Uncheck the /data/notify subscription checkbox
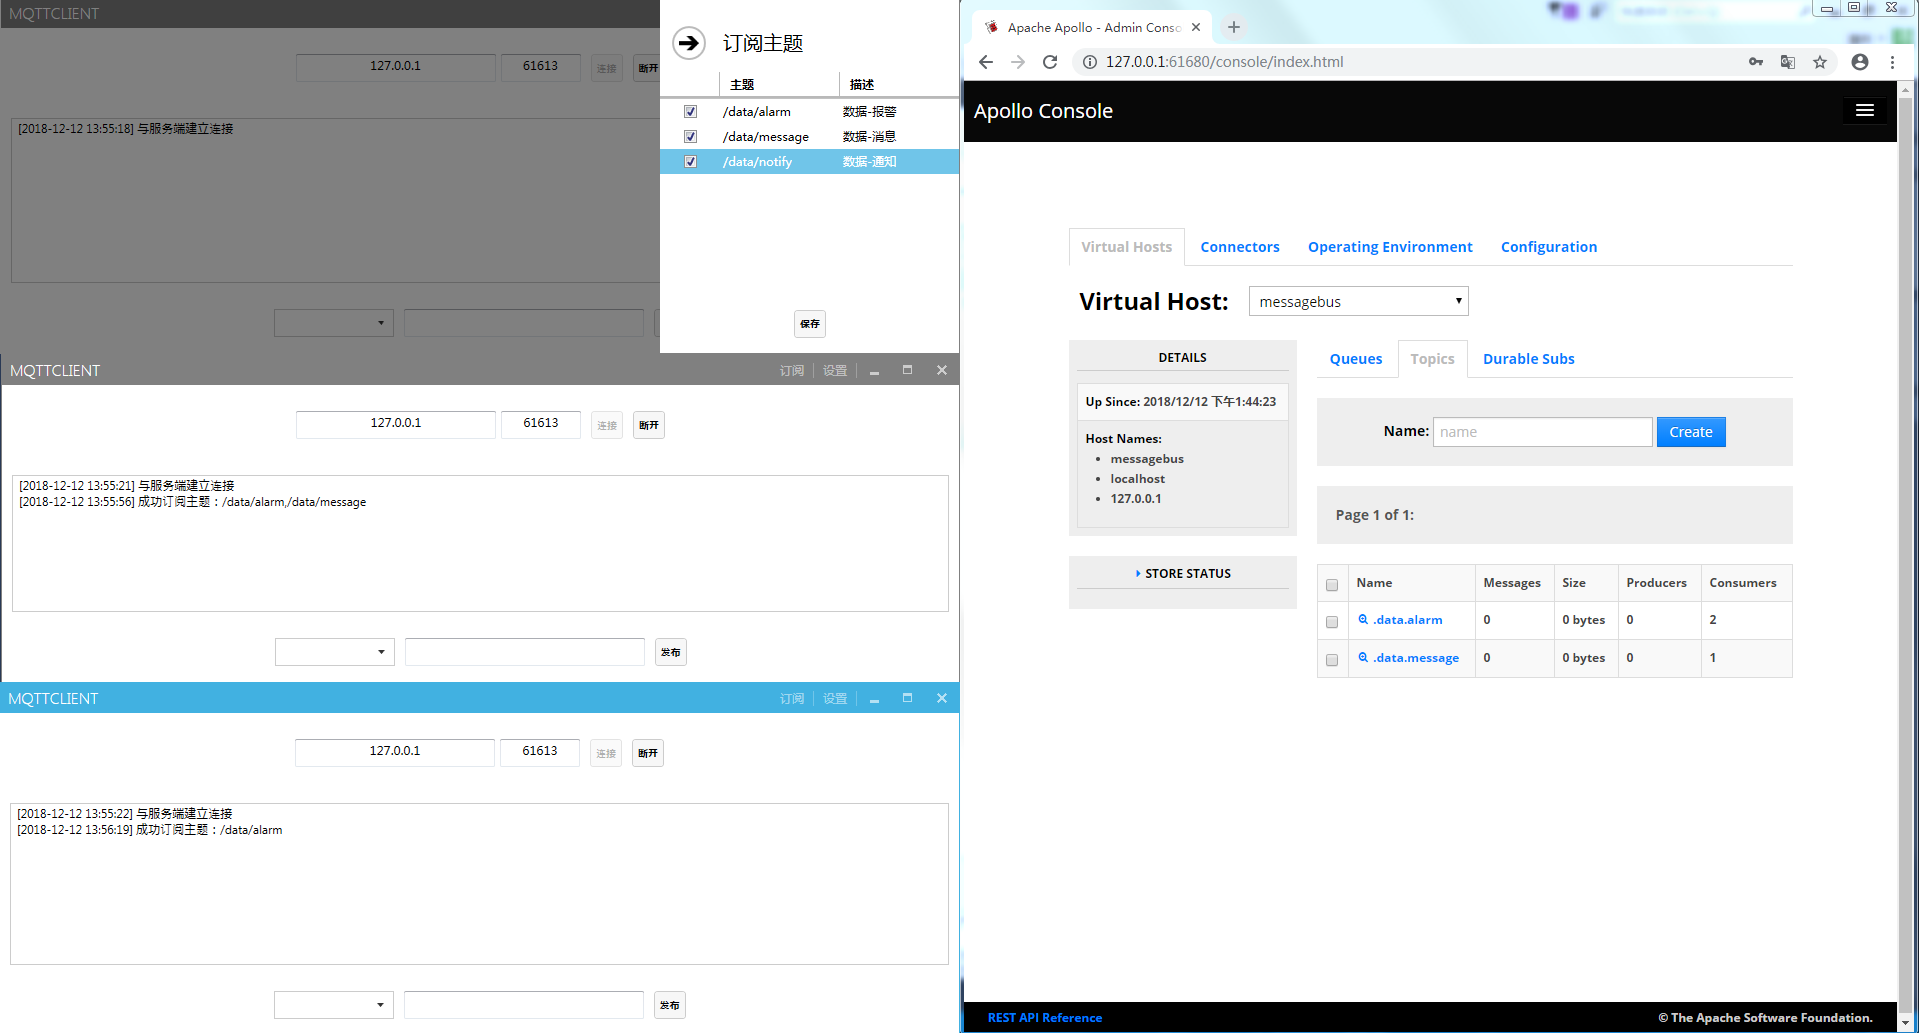The height and width of the screenshot is (1033, 1919). click(690, 161)
